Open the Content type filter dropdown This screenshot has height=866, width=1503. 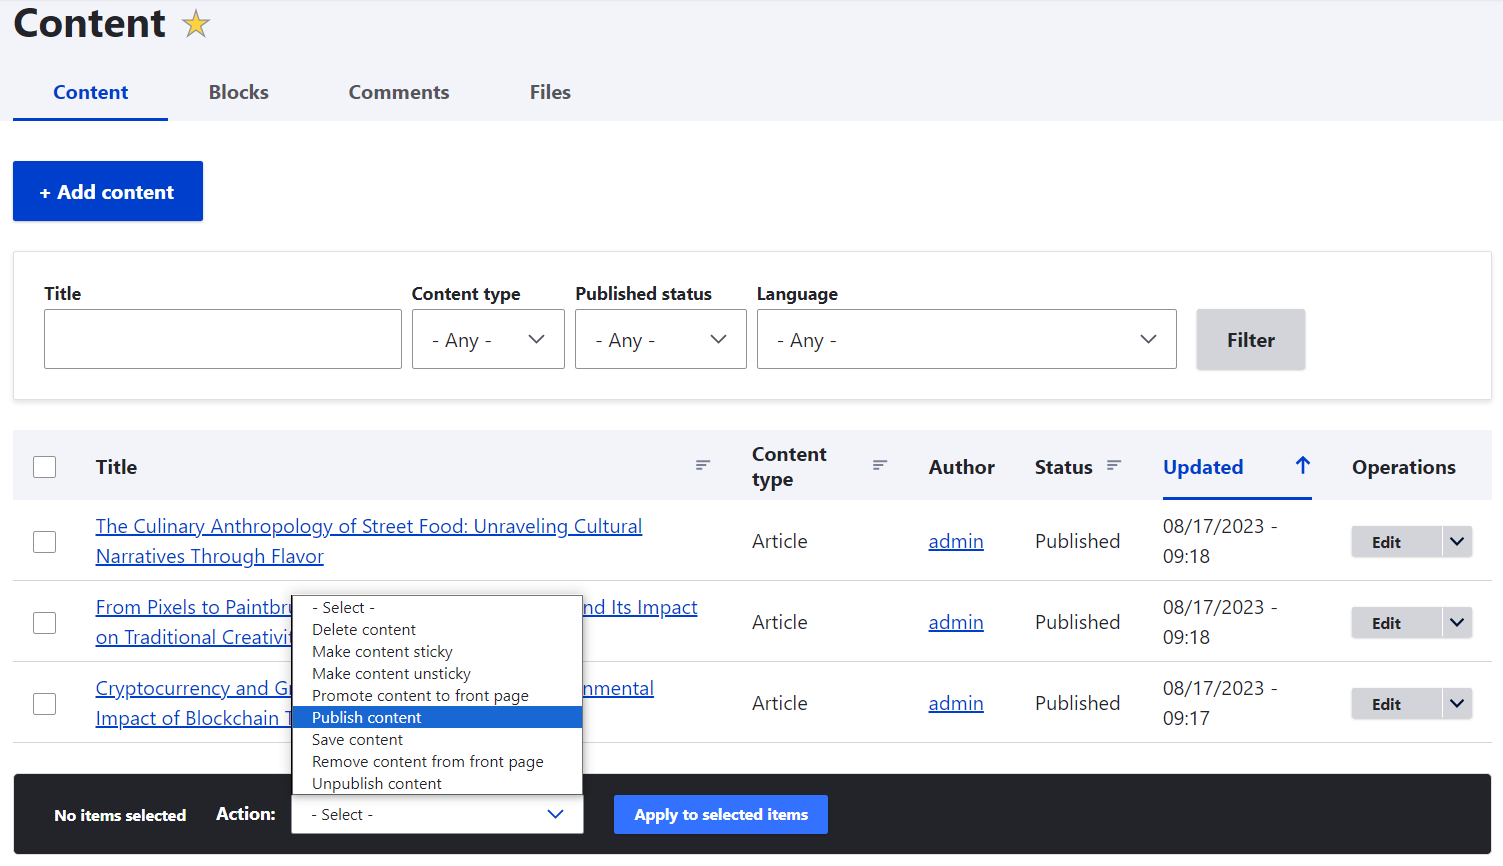click(488, 340)
